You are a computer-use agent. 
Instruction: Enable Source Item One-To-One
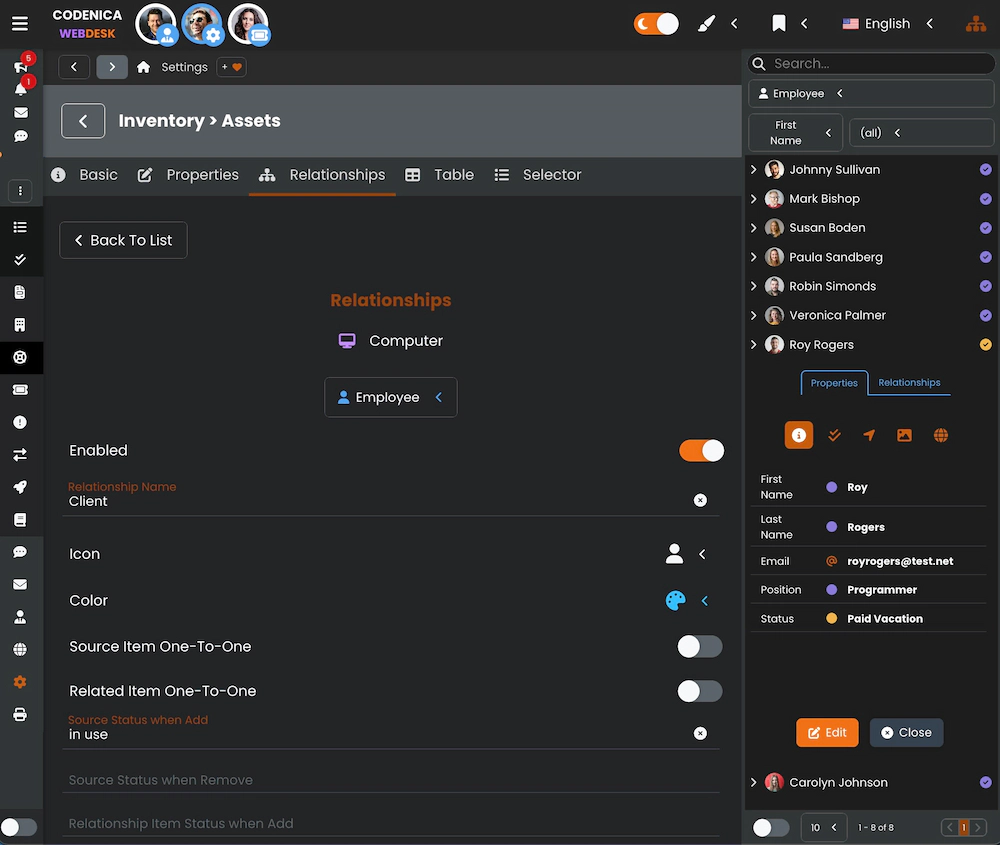click(x=699, y=646)
